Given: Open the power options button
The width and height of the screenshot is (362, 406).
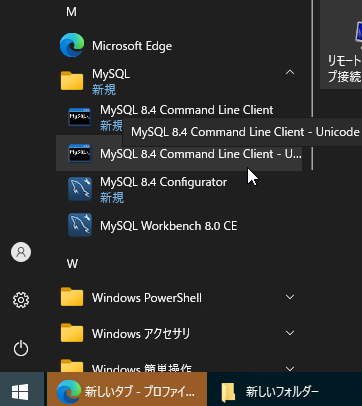Looking at the screenshot, I should tap(21, 348).
